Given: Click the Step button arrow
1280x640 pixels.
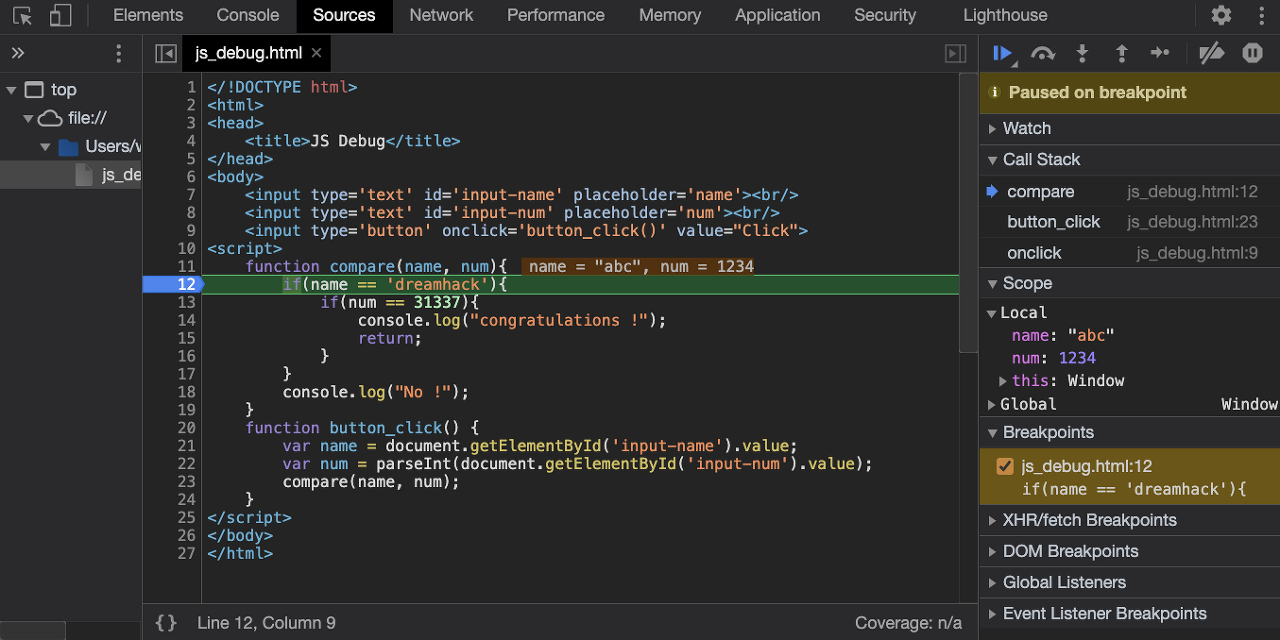Looking at the screenshot, I should pos(1160,54).
